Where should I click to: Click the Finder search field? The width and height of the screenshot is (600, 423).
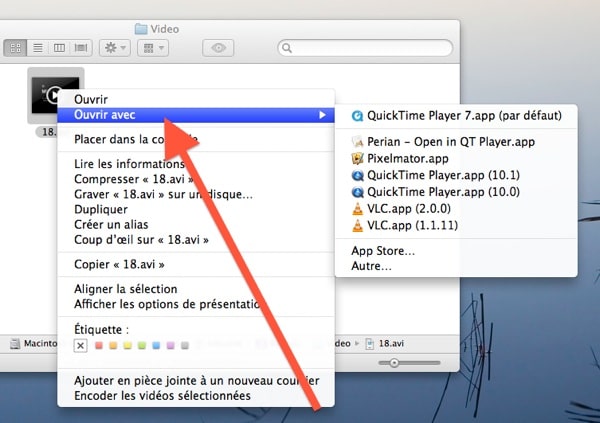coord(365,48)
